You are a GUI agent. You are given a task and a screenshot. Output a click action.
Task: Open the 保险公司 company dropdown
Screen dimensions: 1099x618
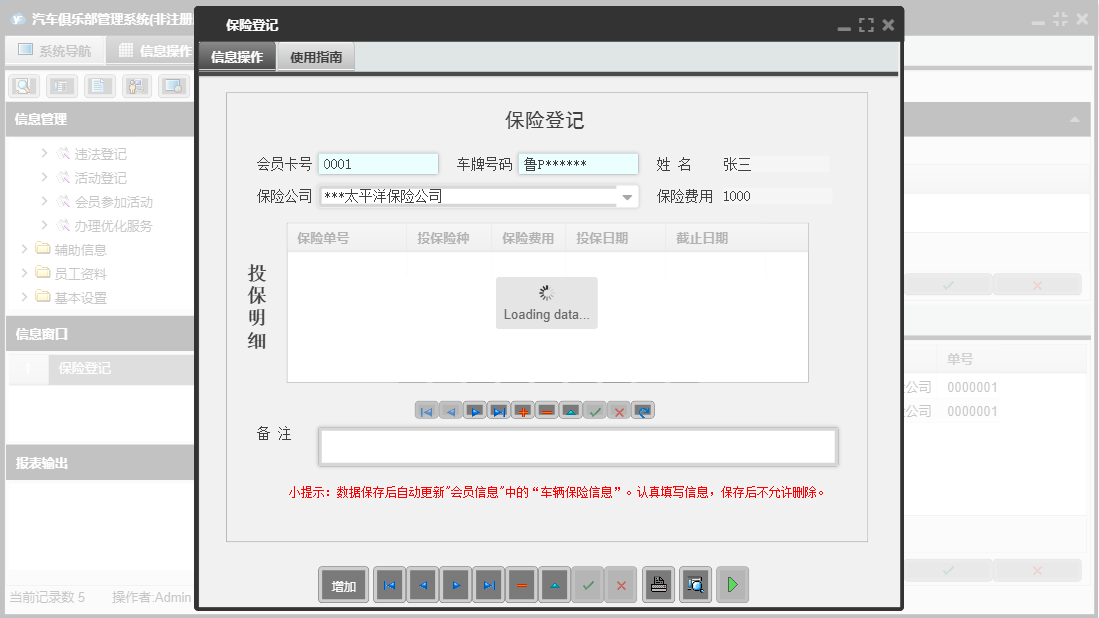coord(626,196)
